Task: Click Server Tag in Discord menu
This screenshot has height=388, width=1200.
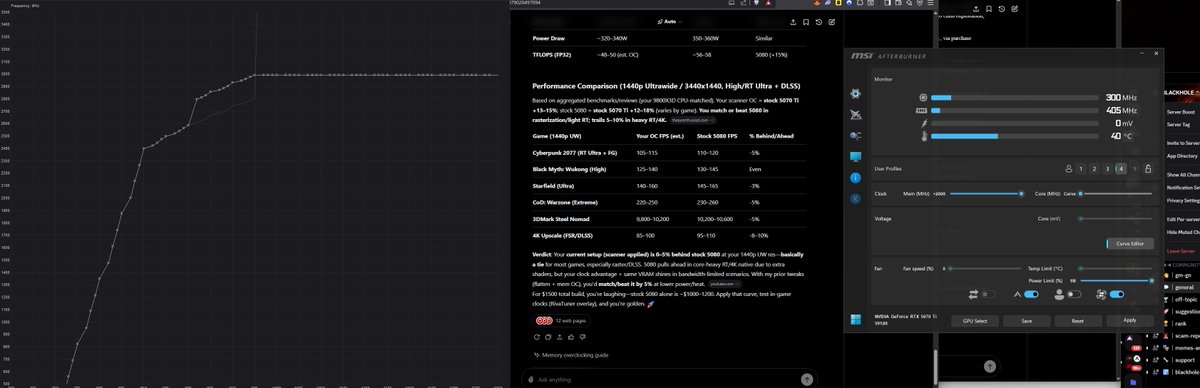Action: [x=1180, y=125]
